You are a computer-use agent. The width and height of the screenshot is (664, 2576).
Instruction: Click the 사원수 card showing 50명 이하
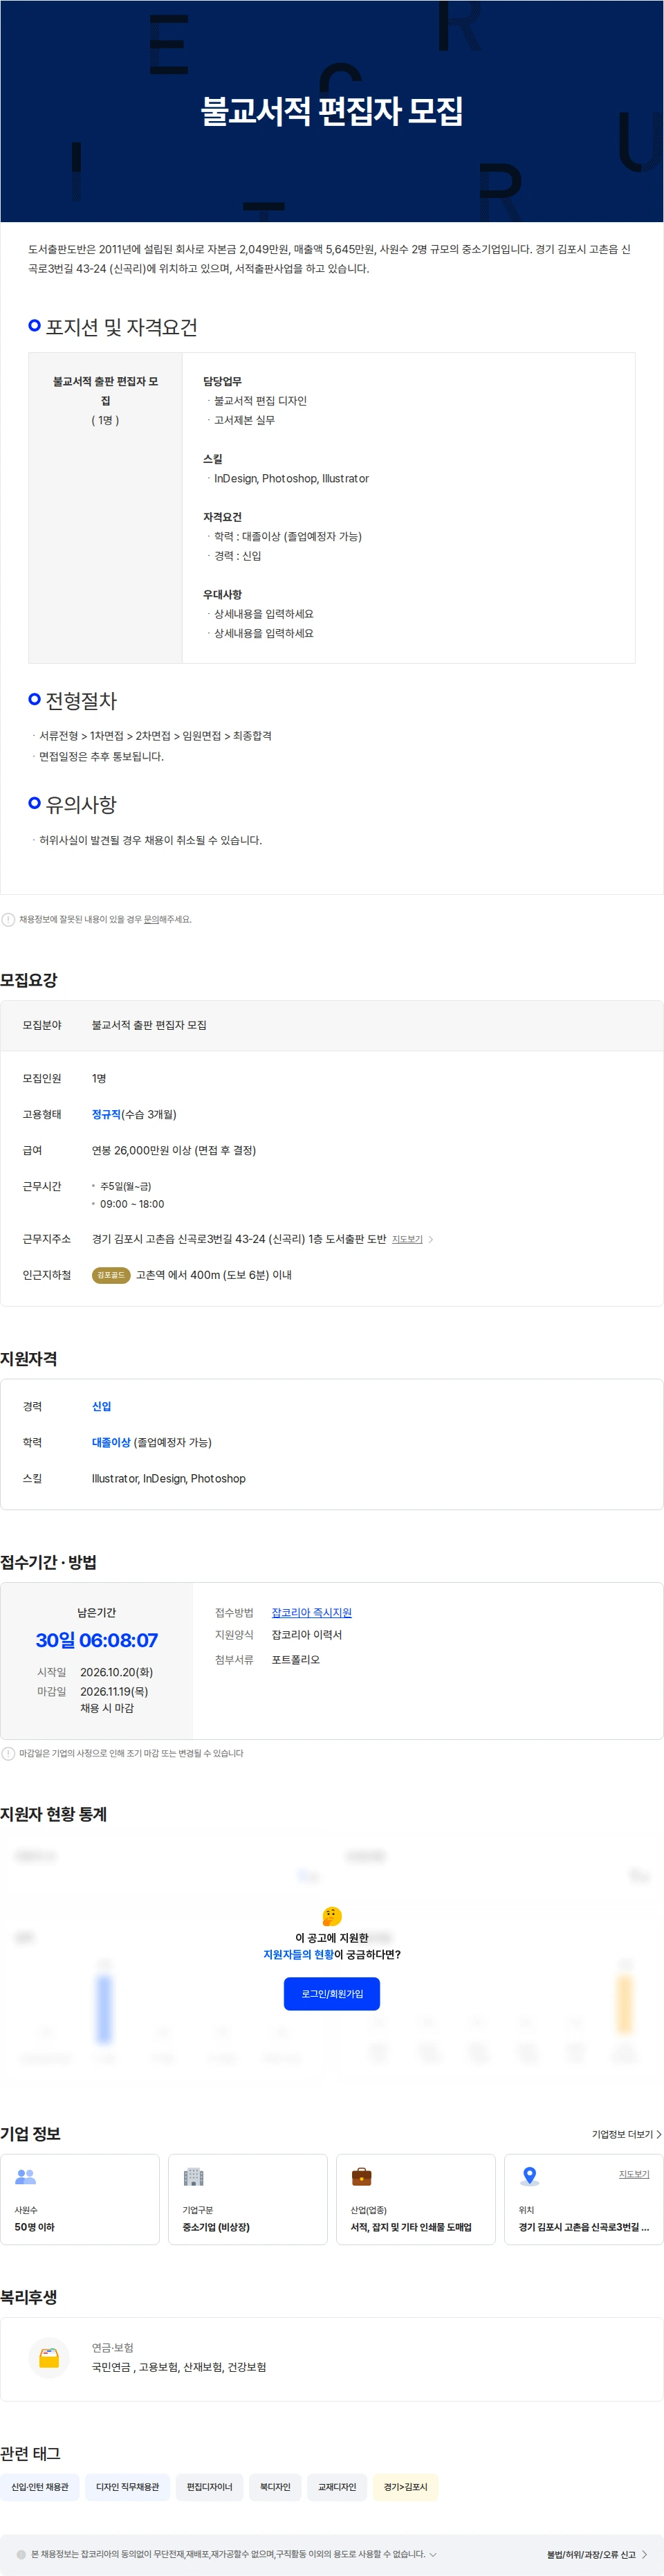pyautogui.click(x=80, y=2199)
